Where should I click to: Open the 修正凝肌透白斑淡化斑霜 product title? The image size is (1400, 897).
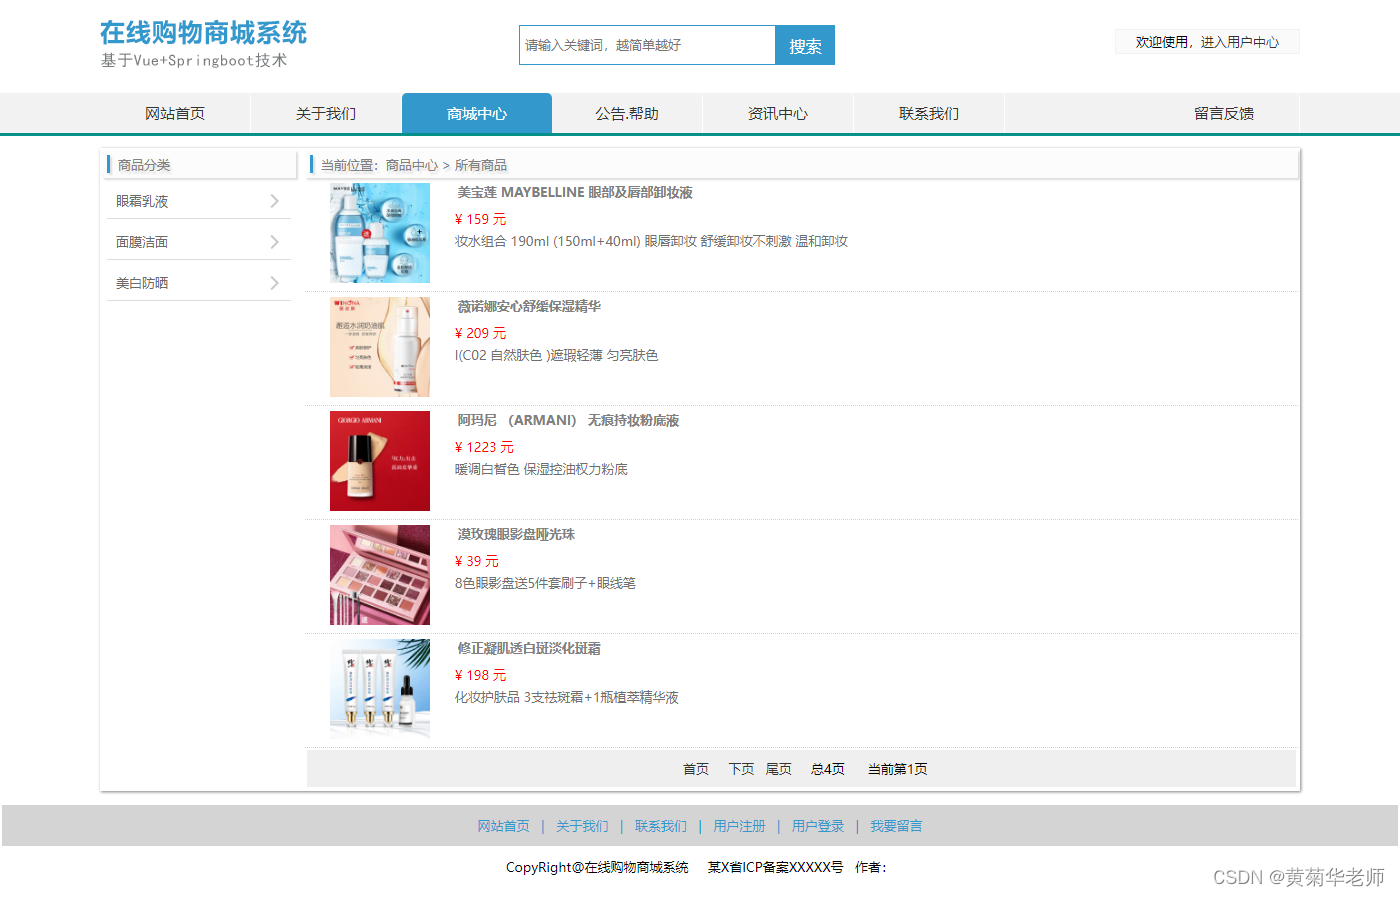tap(529, 648)
